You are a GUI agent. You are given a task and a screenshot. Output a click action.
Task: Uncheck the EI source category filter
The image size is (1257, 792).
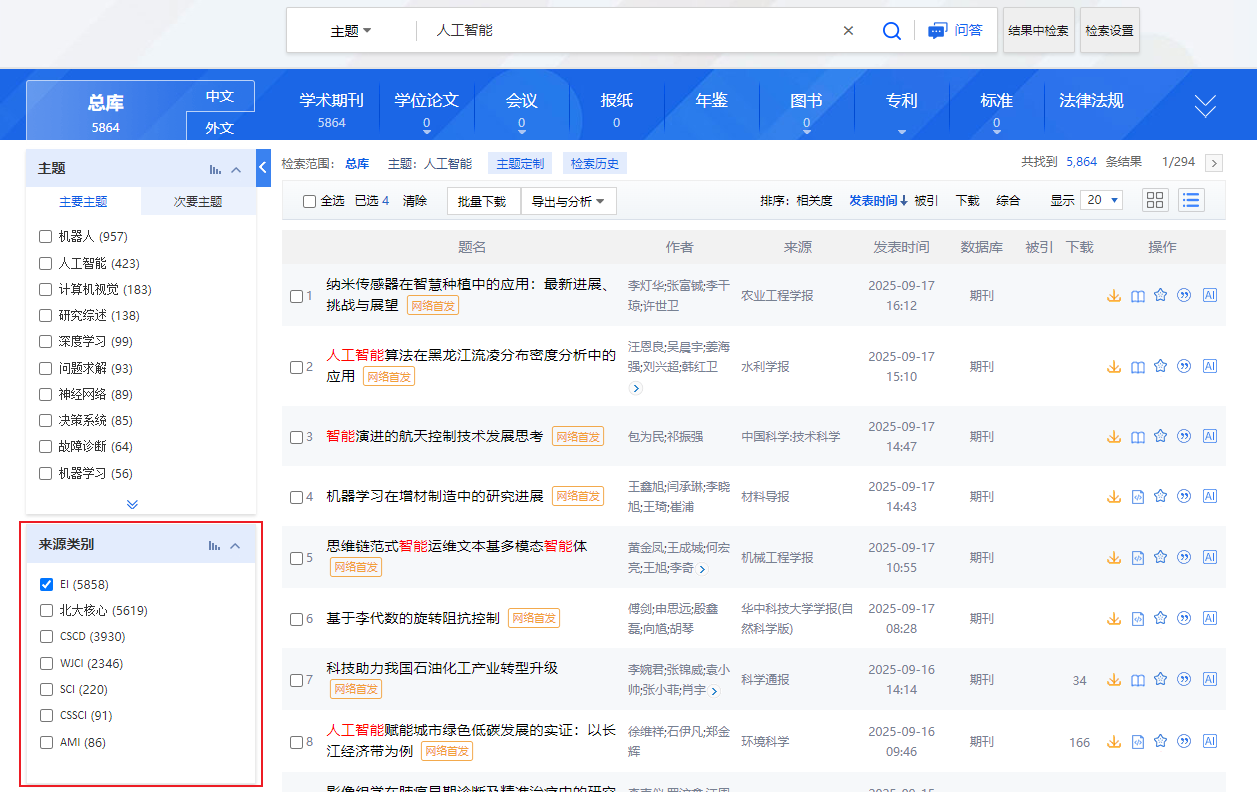[45, 584]
